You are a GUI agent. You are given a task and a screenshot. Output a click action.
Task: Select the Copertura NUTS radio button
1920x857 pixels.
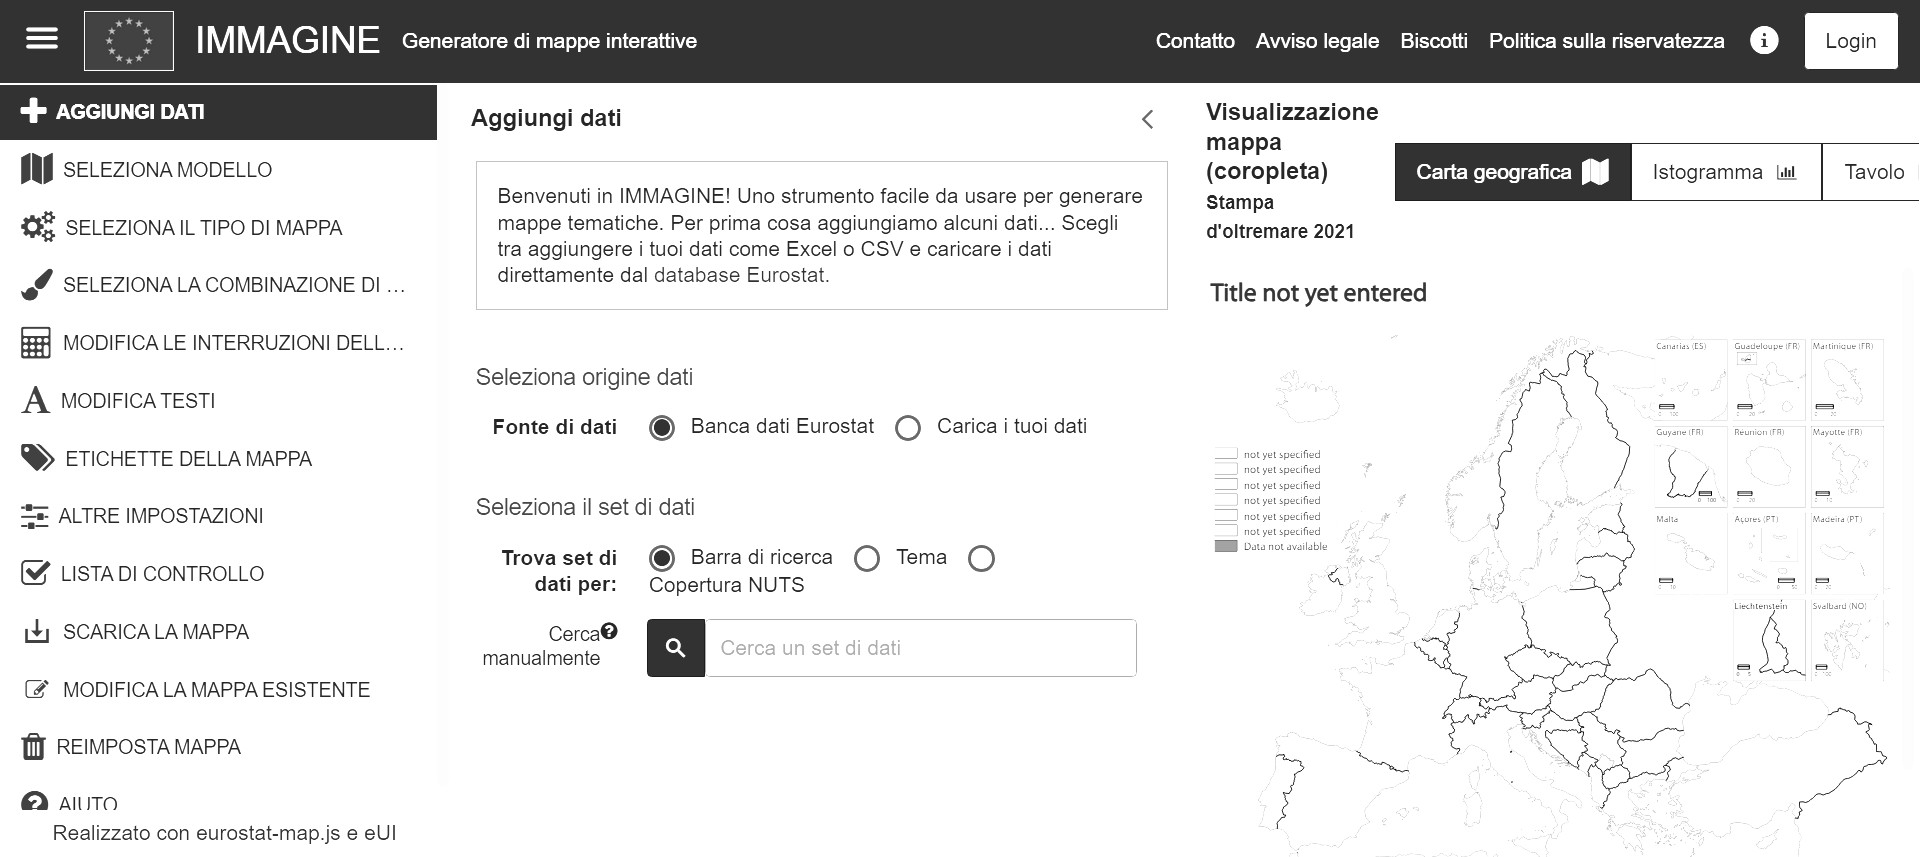(981, 559)
